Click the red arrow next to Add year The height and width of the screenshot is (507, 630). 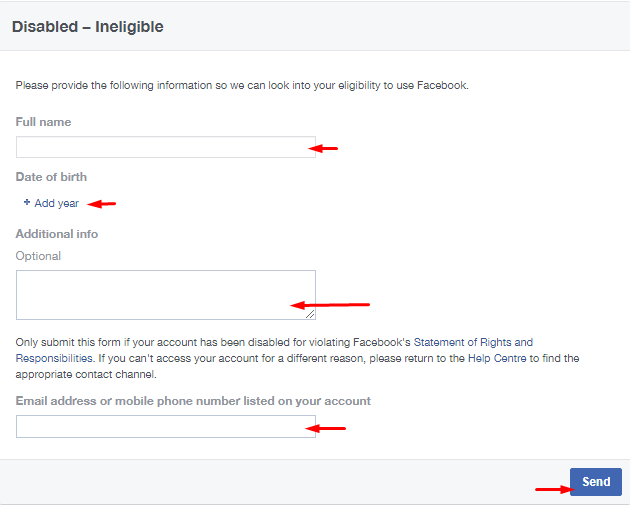pyautogui.click(x=102, y=204)
